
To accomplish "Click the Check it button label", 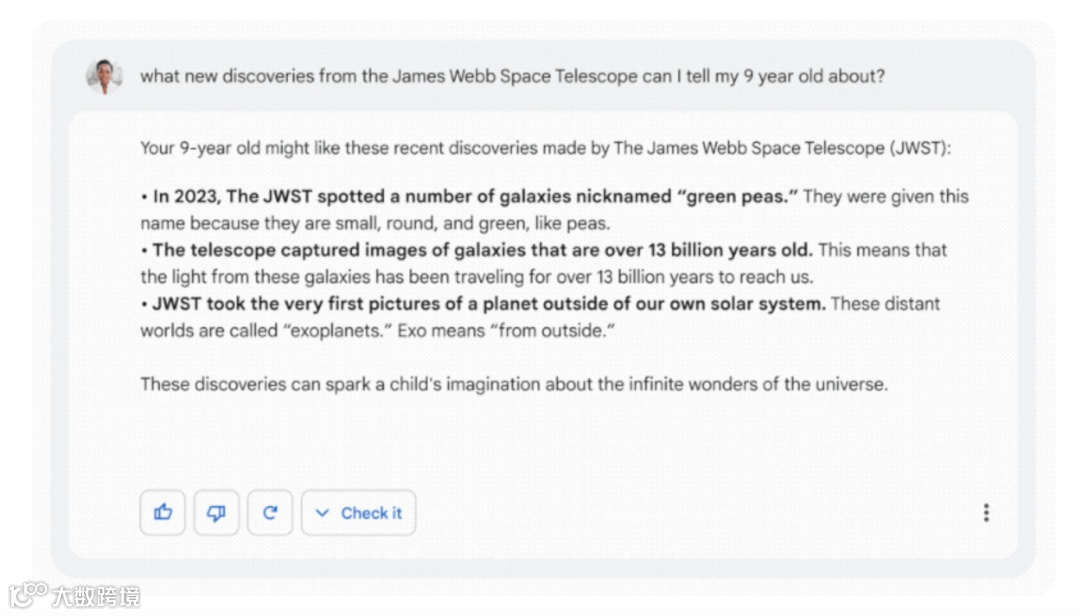I will pyautogui.click(x=371, y=513).
